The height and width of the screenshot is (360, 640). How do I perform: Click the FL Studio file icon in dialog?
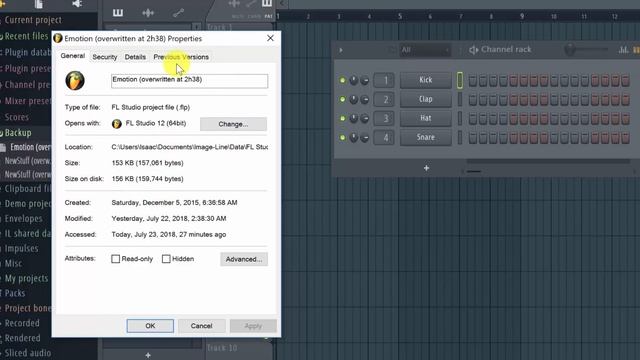(75, 80)
